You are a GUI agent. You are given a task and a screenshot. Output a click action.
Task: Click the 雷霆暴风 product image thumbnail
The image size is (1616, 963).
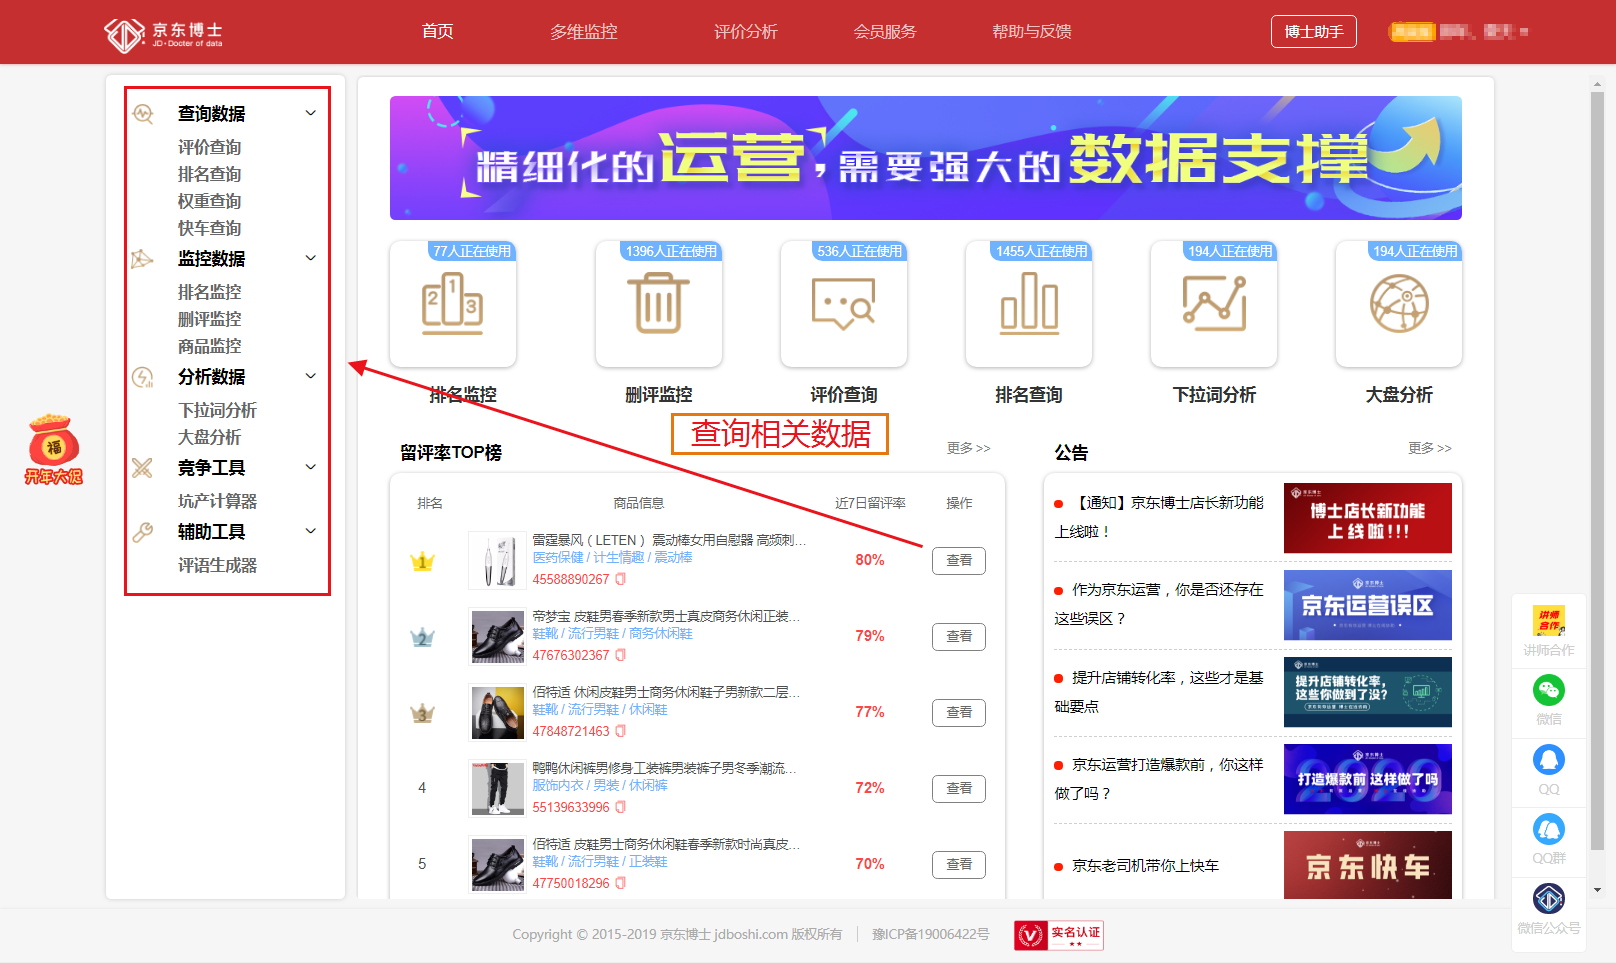(498, 561)
